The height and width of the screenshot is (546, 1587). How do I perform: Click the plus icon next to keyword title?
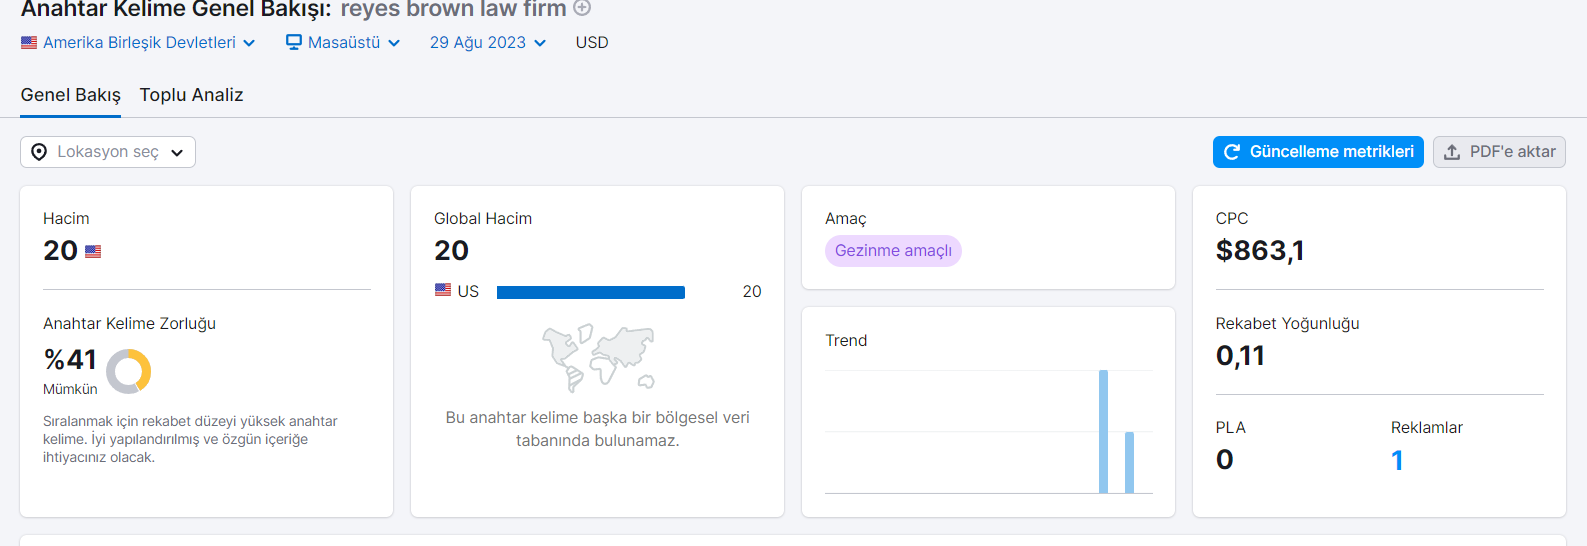click(x=582, y=8)
